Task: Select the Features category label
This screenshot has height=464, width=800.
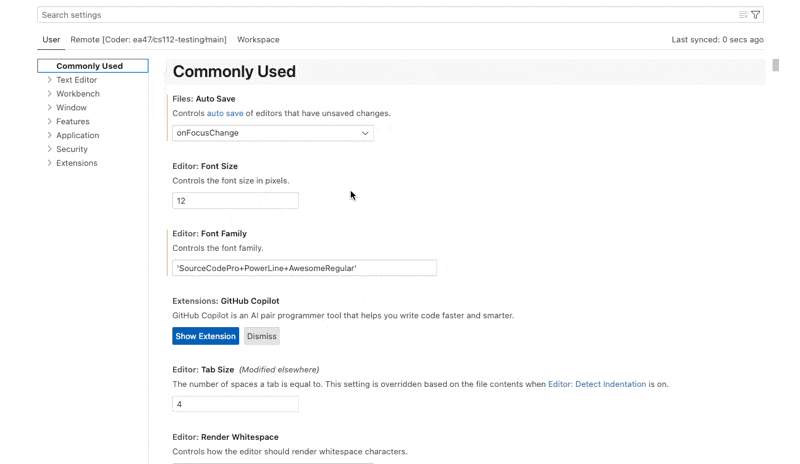Action: pyautogui.click(x=73, y=122)
